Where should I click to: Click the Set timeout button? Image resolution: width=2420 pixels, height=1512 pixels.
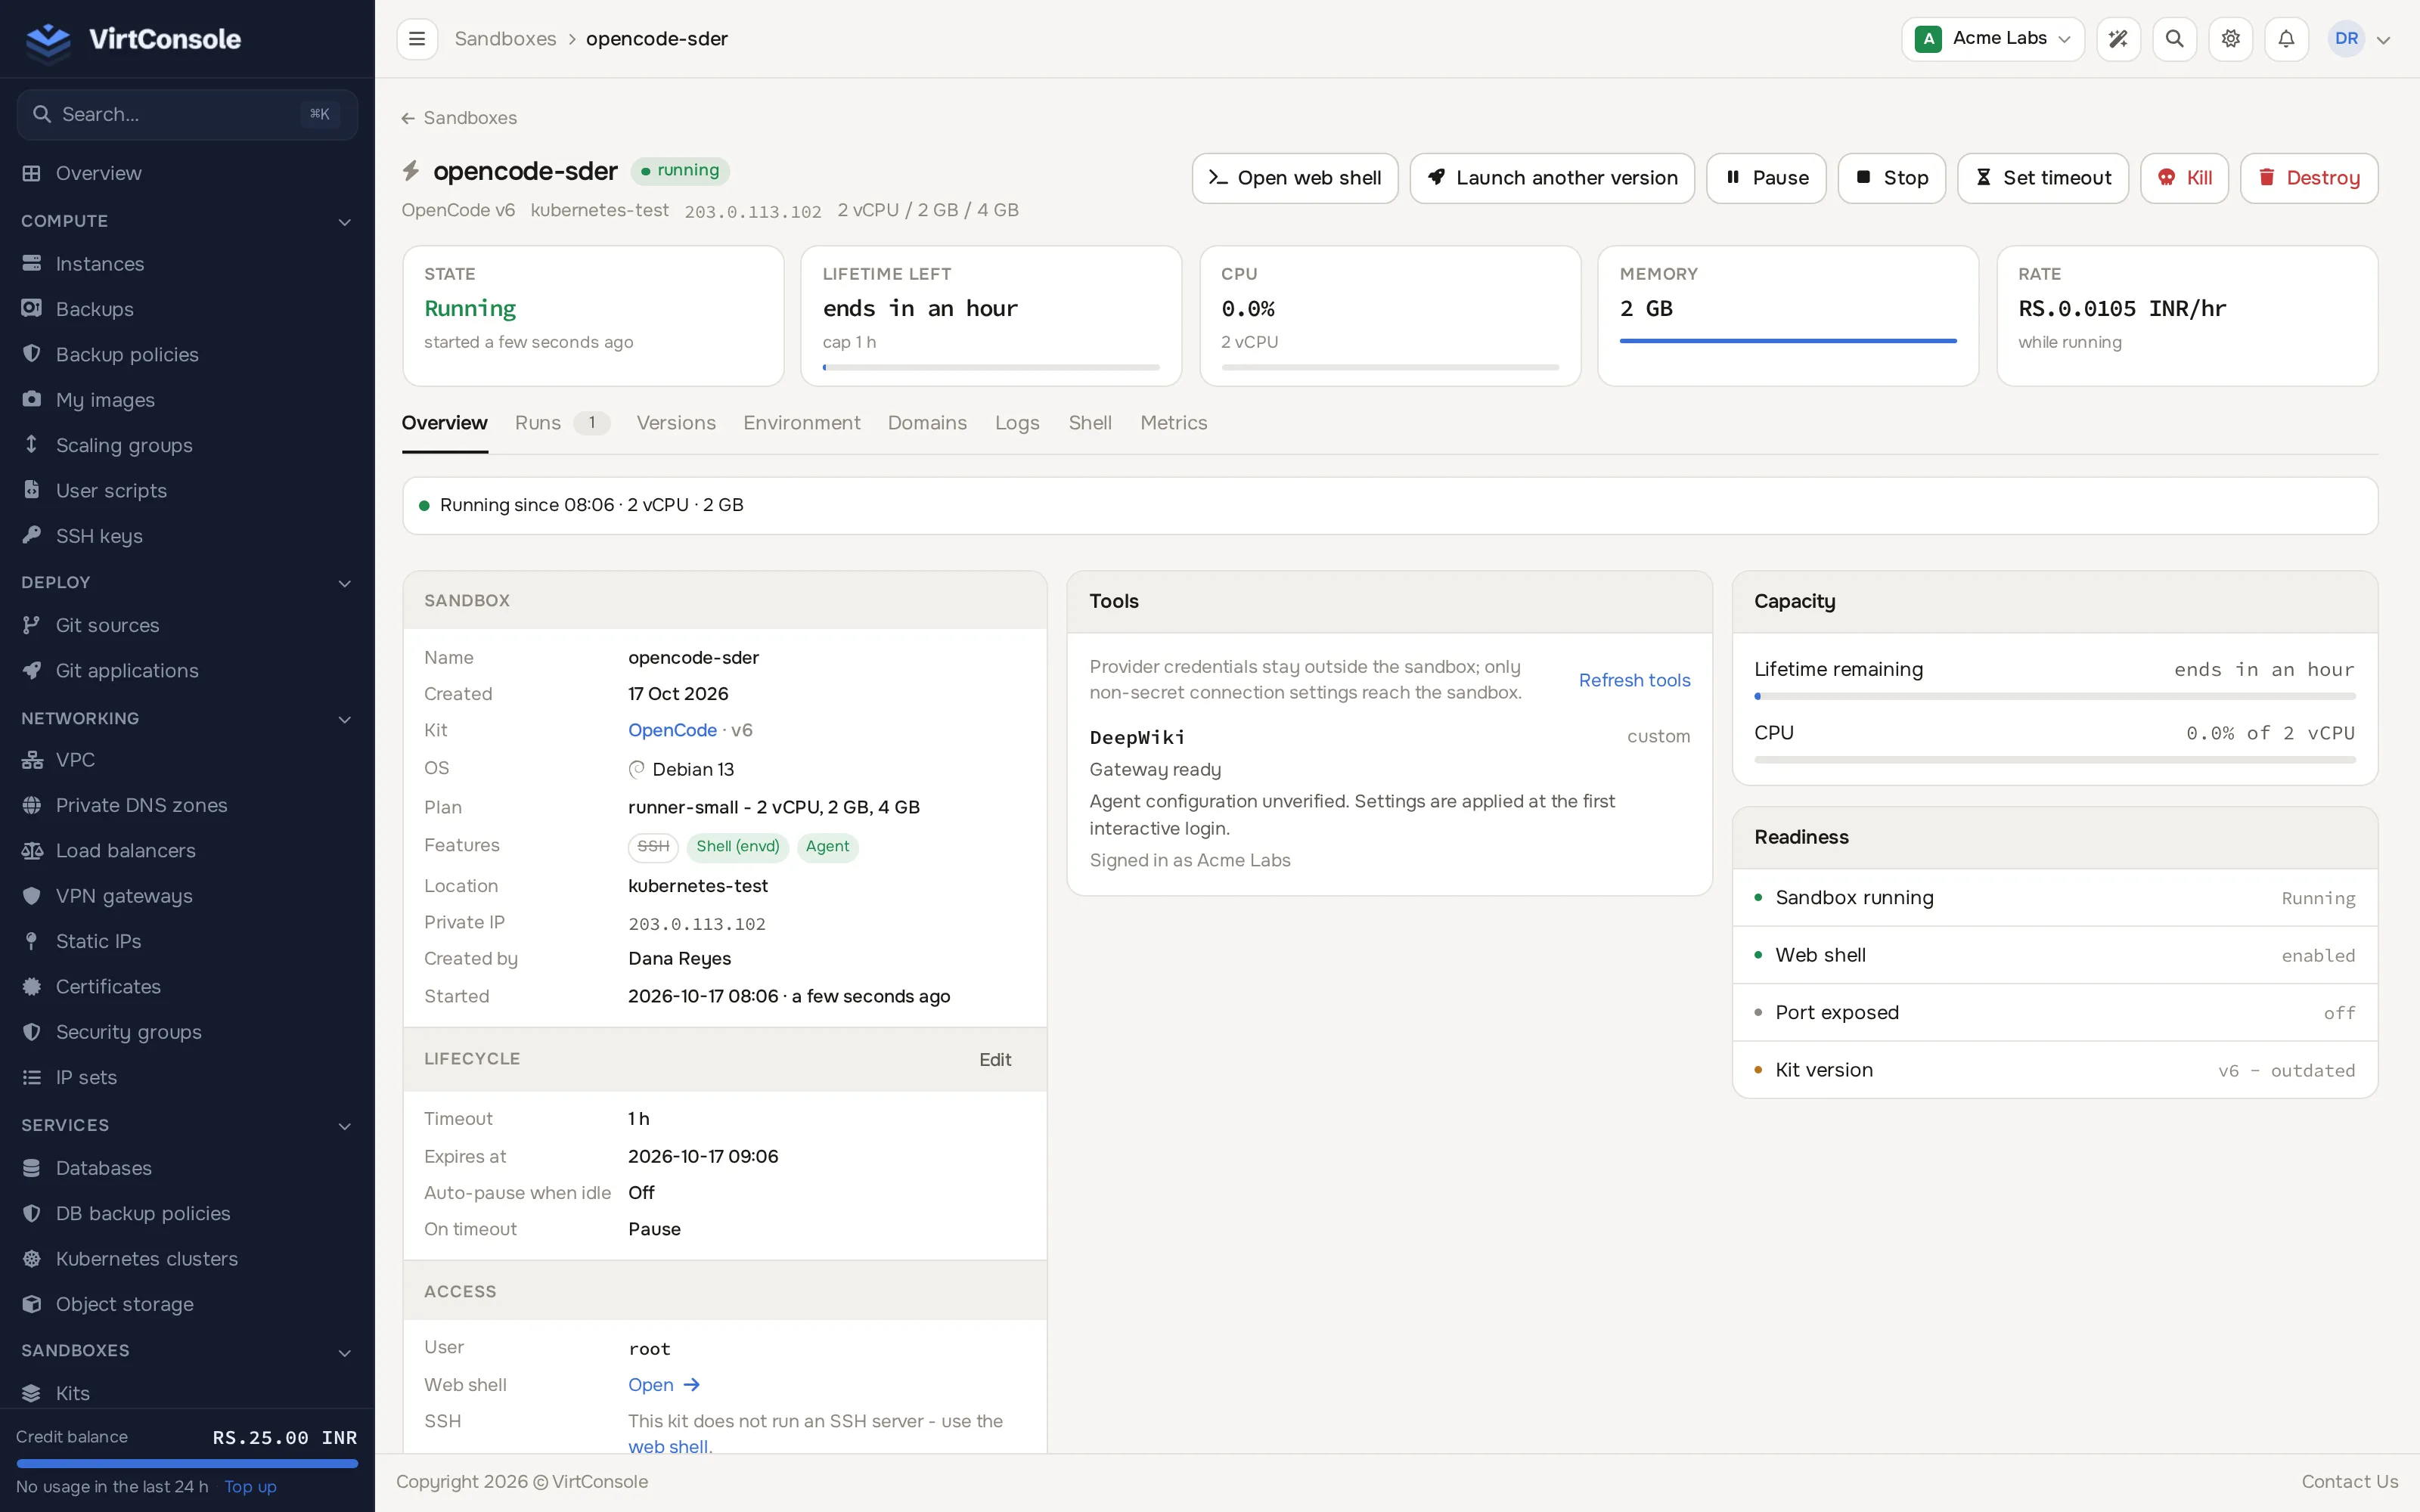click(2042, 178)
